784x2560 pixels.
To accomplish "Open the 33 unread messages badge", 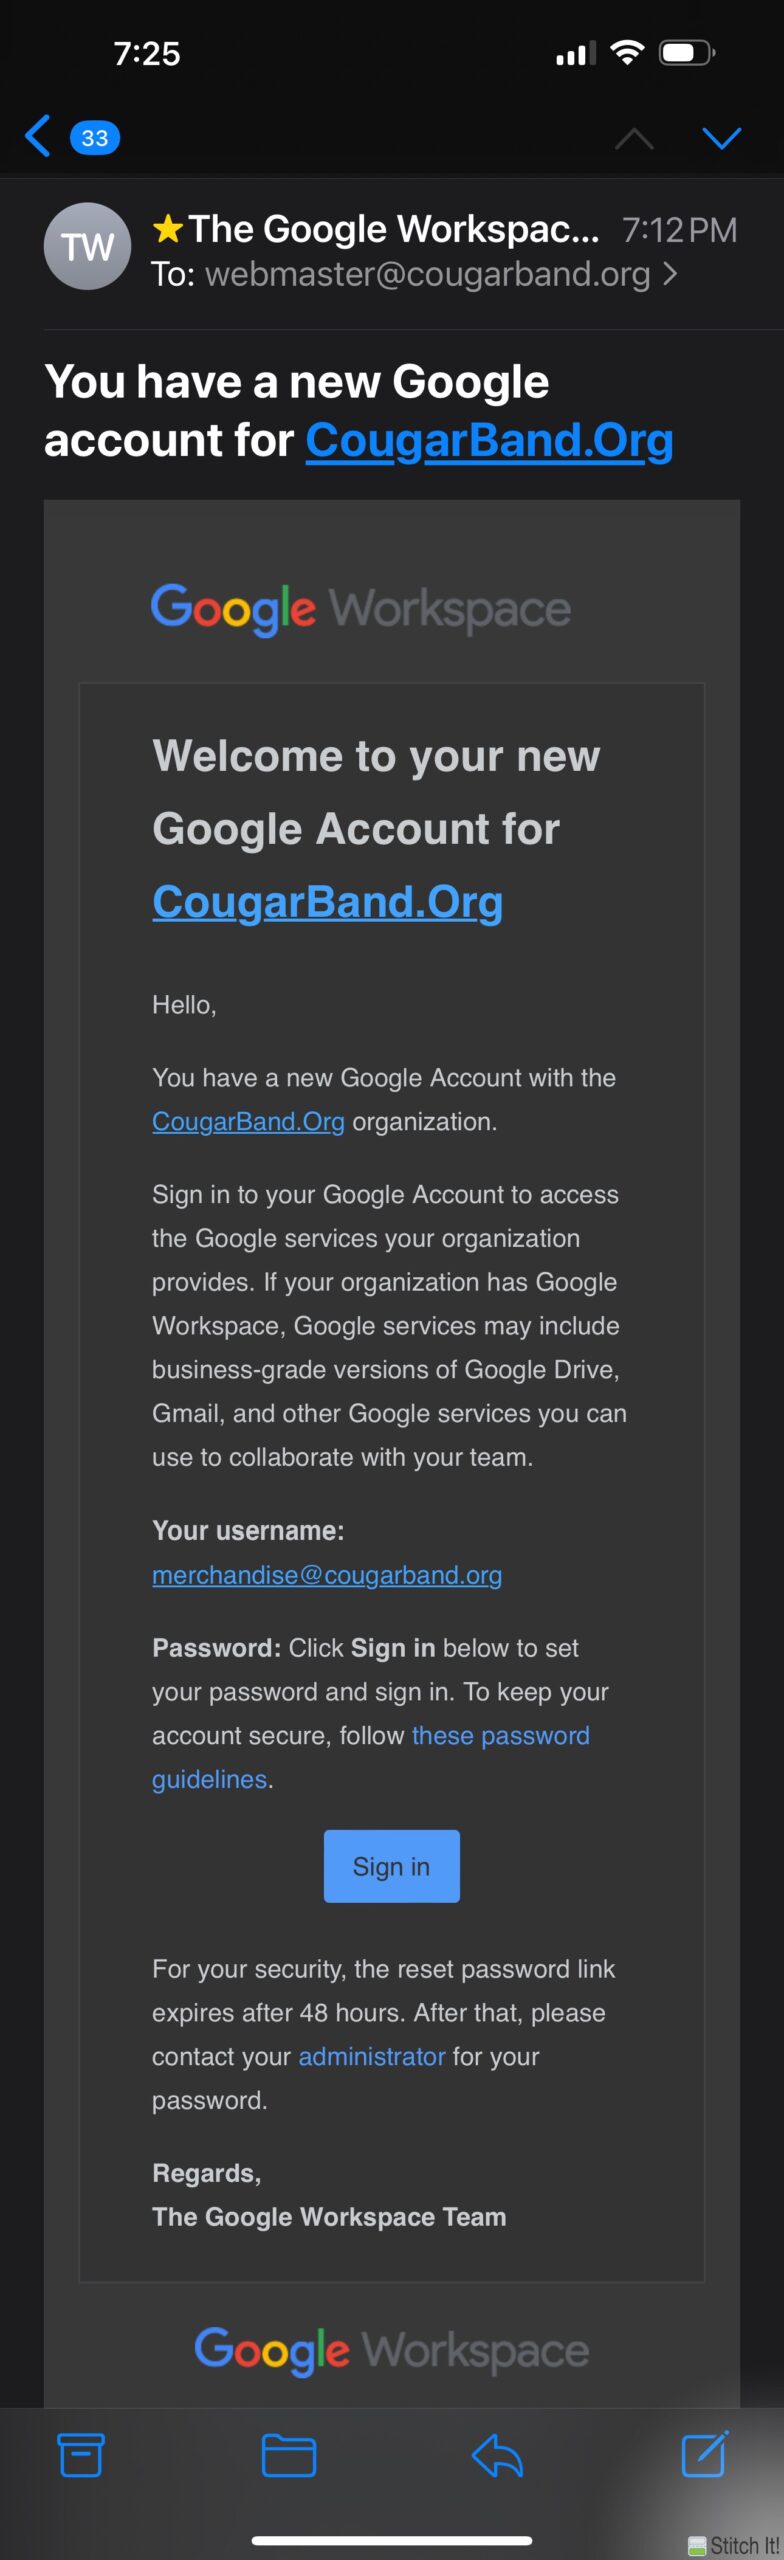I will click(x=94, y=137).
